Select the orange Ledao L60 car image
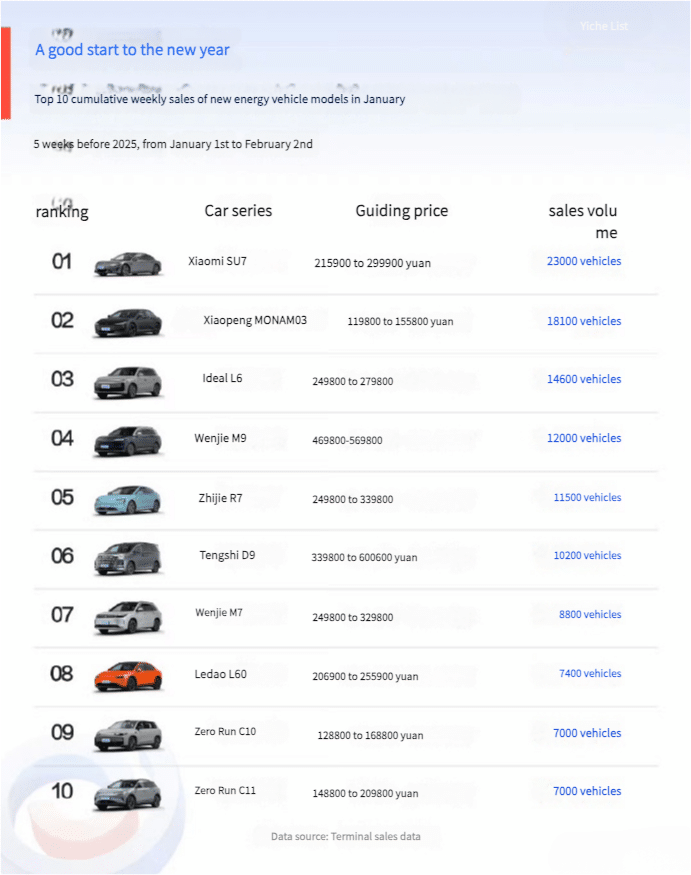691x875 pixels. pyautogui.click(x=128, y=676)
